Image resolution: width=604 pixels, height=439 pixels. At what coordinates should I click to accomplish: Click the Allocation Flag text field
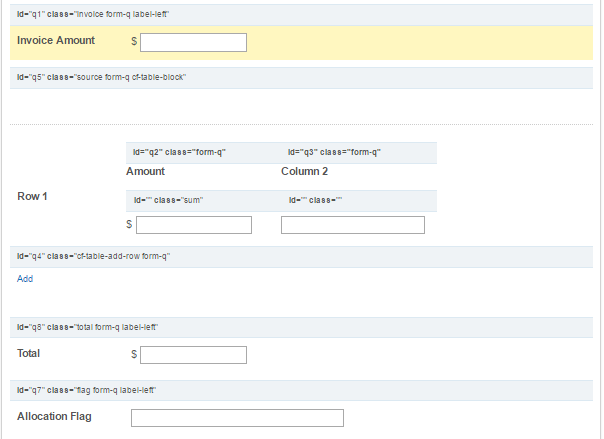tap(237, 417)
